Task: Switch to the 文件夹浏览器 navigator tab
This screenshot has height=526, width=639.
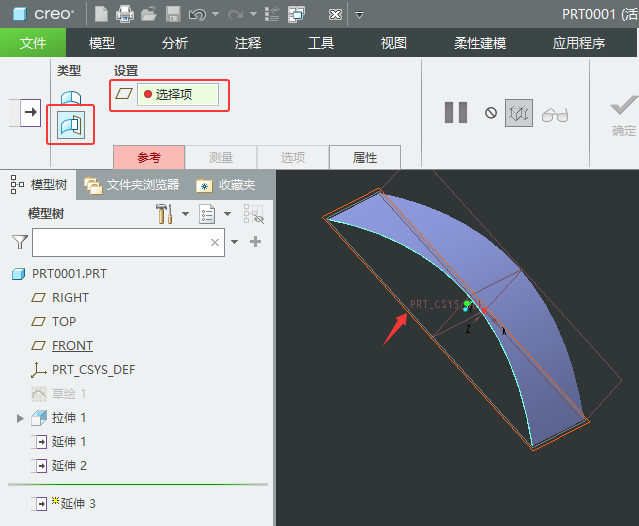Action: pyautogui.click(x=132, y=185)
